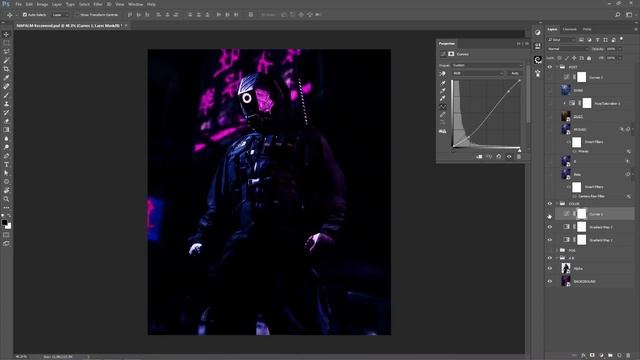Viewport: 640px width, 360px height.
Task: Create new fill or adjustment layer
Action: pyautogui.click(x=601, y=356)
